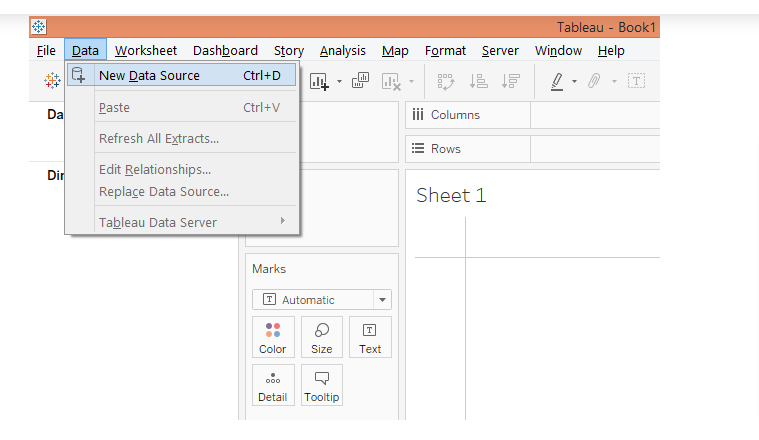Screen dimensions: 759x440
Task: Select Paste in the Data menu
Action: pyautogui.click(x=182, y=107)
